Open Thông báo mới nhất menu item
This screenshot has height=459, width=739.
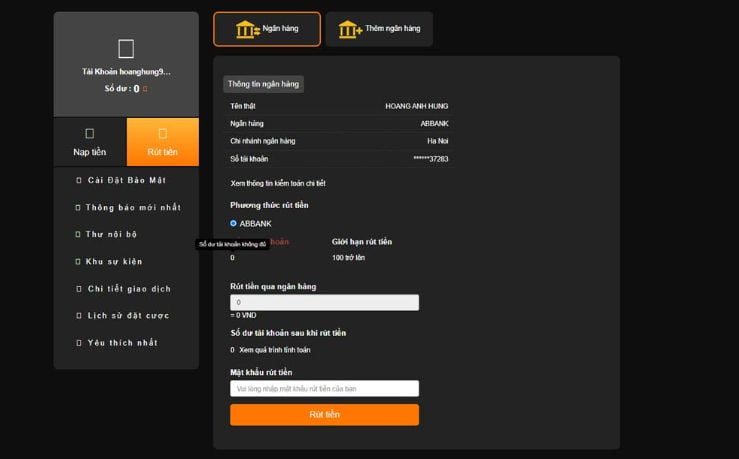pos(133,207)
